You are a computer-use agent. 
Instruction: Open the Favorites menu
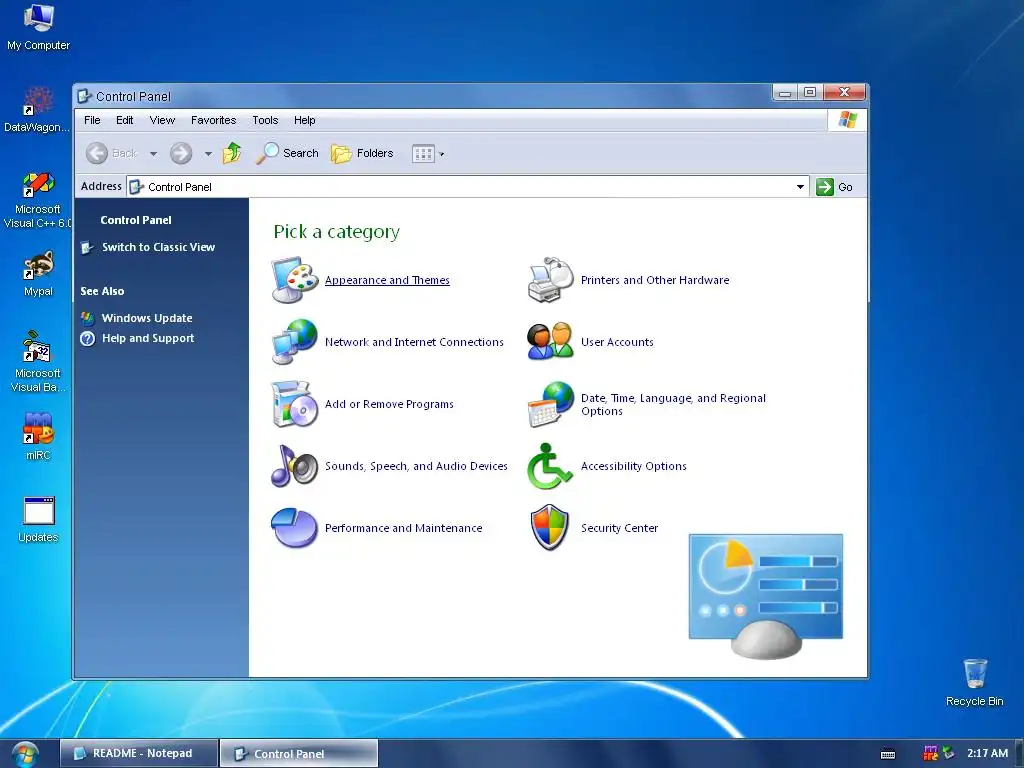click(x=214, y=120)
